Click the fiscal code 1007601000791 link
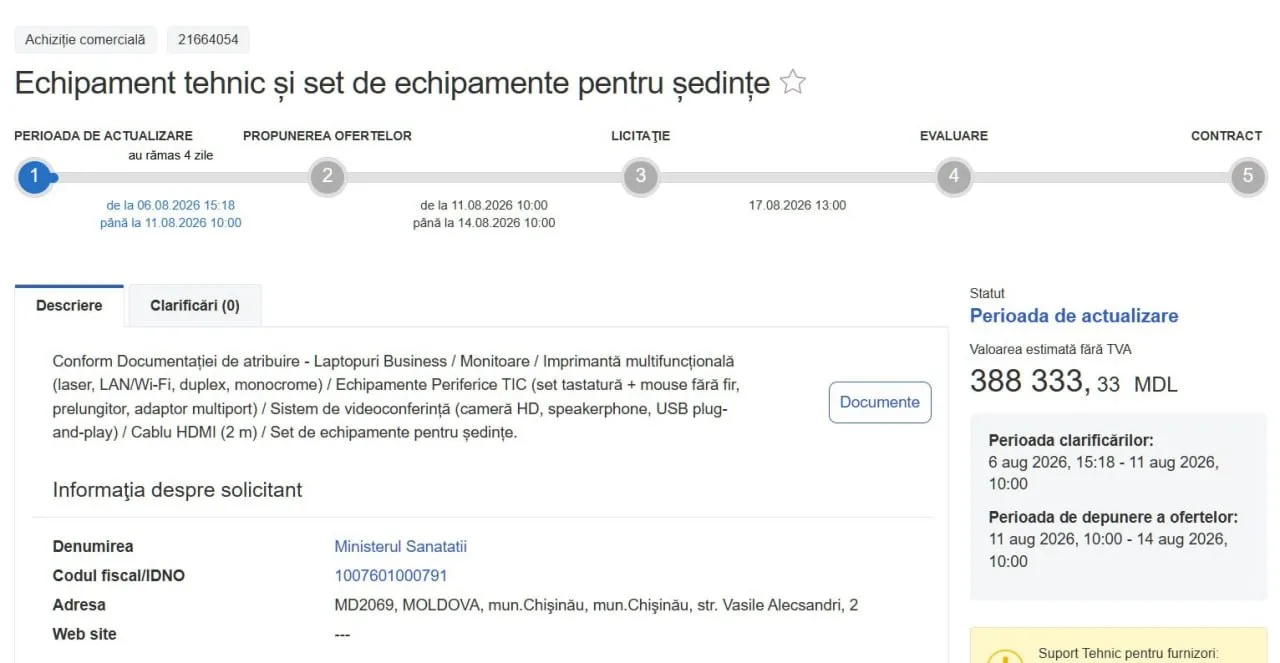Image resolution: width=1280 pixels, height=663 pixels. [391, 576]
